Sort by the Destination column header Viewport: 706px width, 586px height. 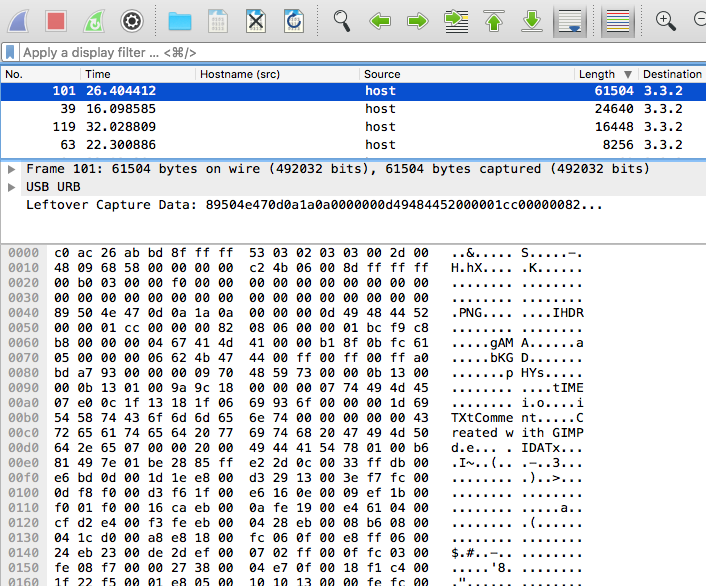click(x=672, y=74)
